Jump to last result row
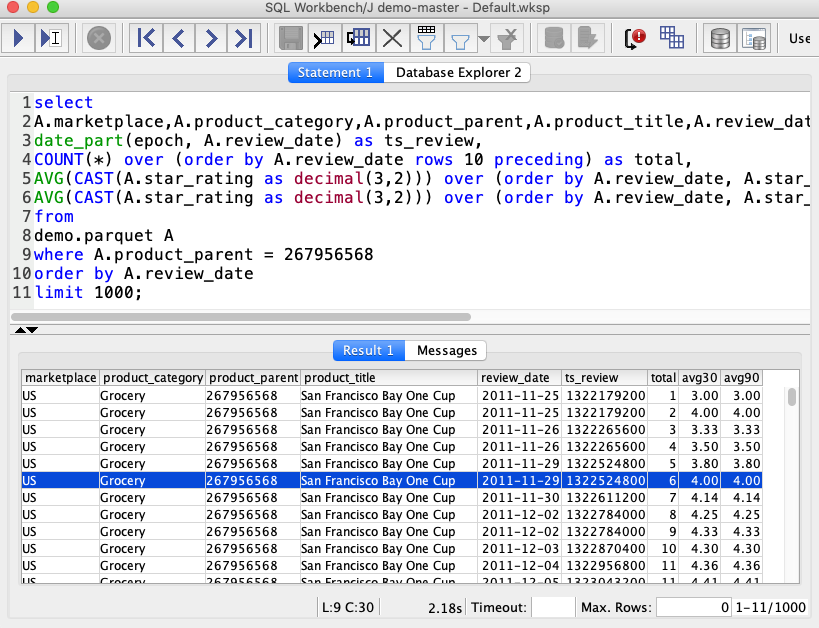 point(243,39)
